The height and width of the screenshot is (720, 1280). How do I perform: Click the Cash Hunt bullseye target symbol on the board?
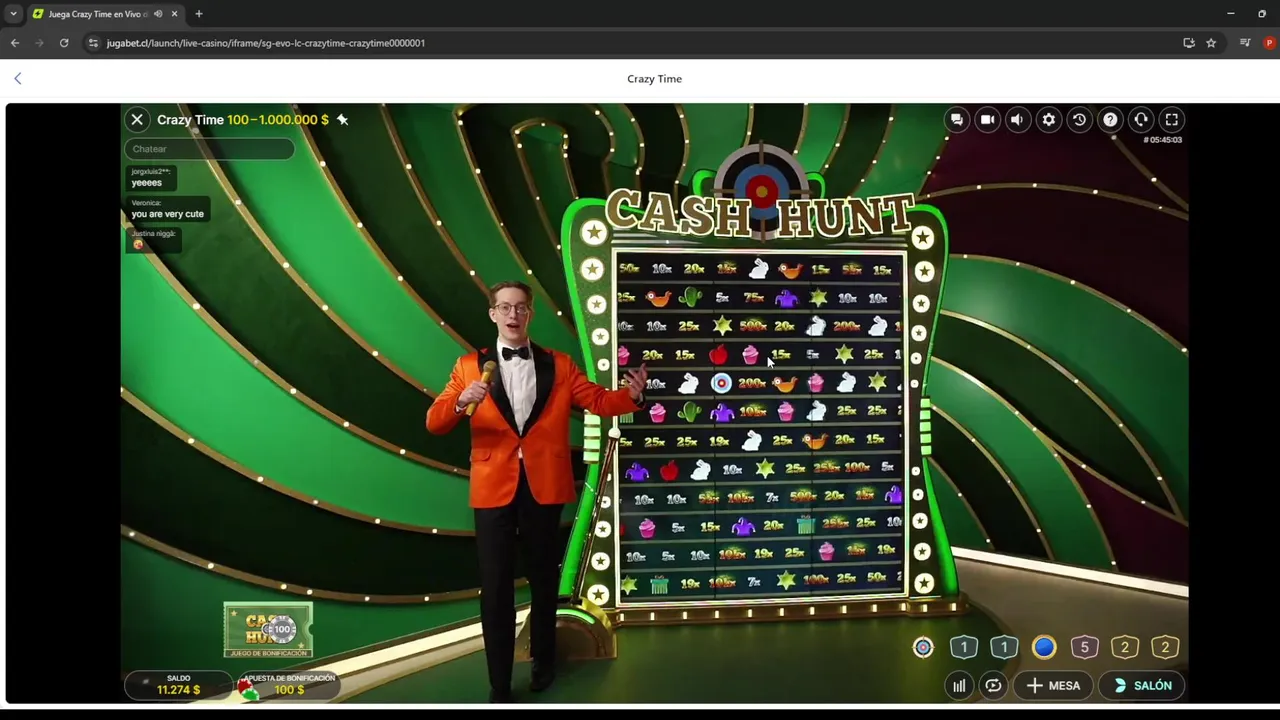[x=721, y=383]
